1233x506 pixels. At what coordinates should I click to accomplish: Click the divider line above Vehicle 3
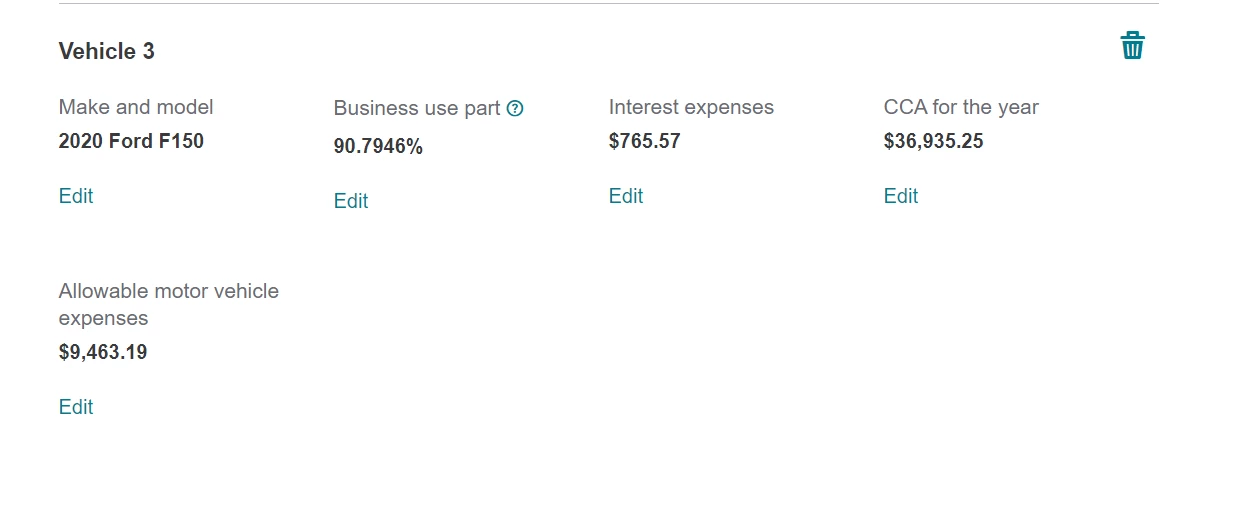[x=609, y=4]
